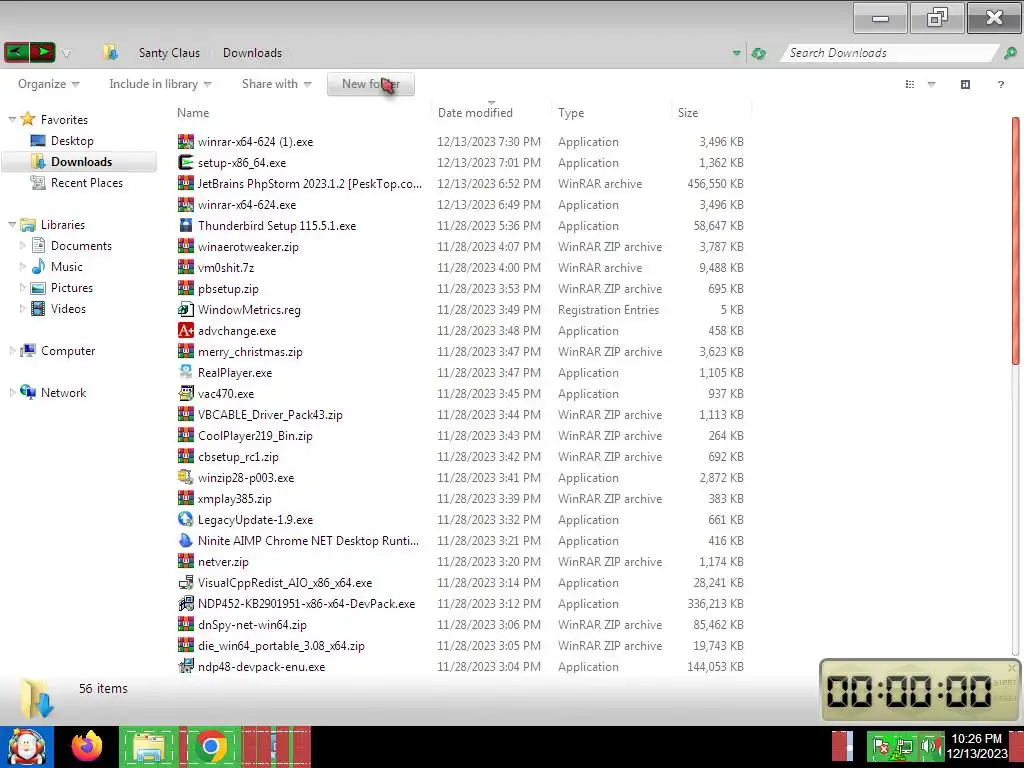The width and height of the screenshot is (1024, 768).
Task: Go back with the green Back arrow
Action: 16,52
